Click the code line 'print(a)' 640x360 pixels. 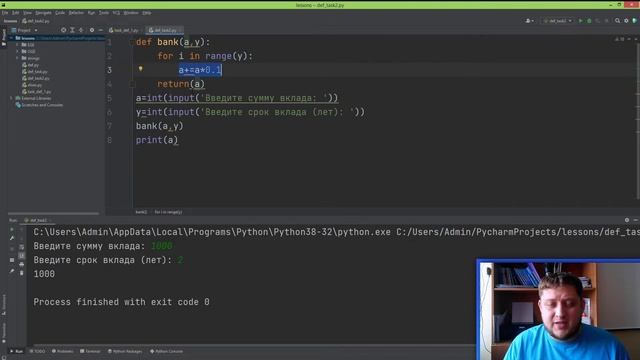point(157,140)
